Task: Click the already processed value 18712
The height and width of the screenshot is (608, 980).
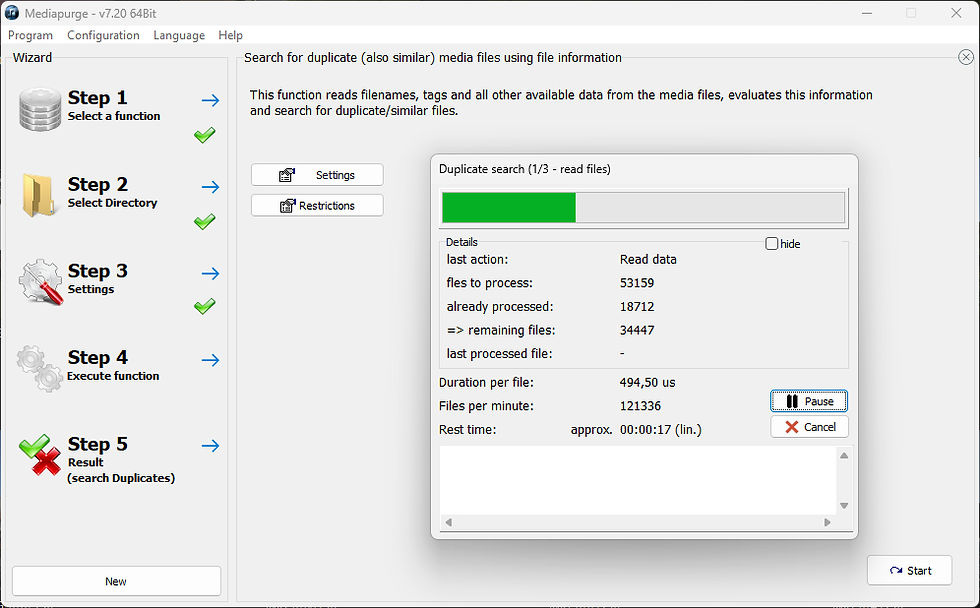Action: [x=637, y=307]
